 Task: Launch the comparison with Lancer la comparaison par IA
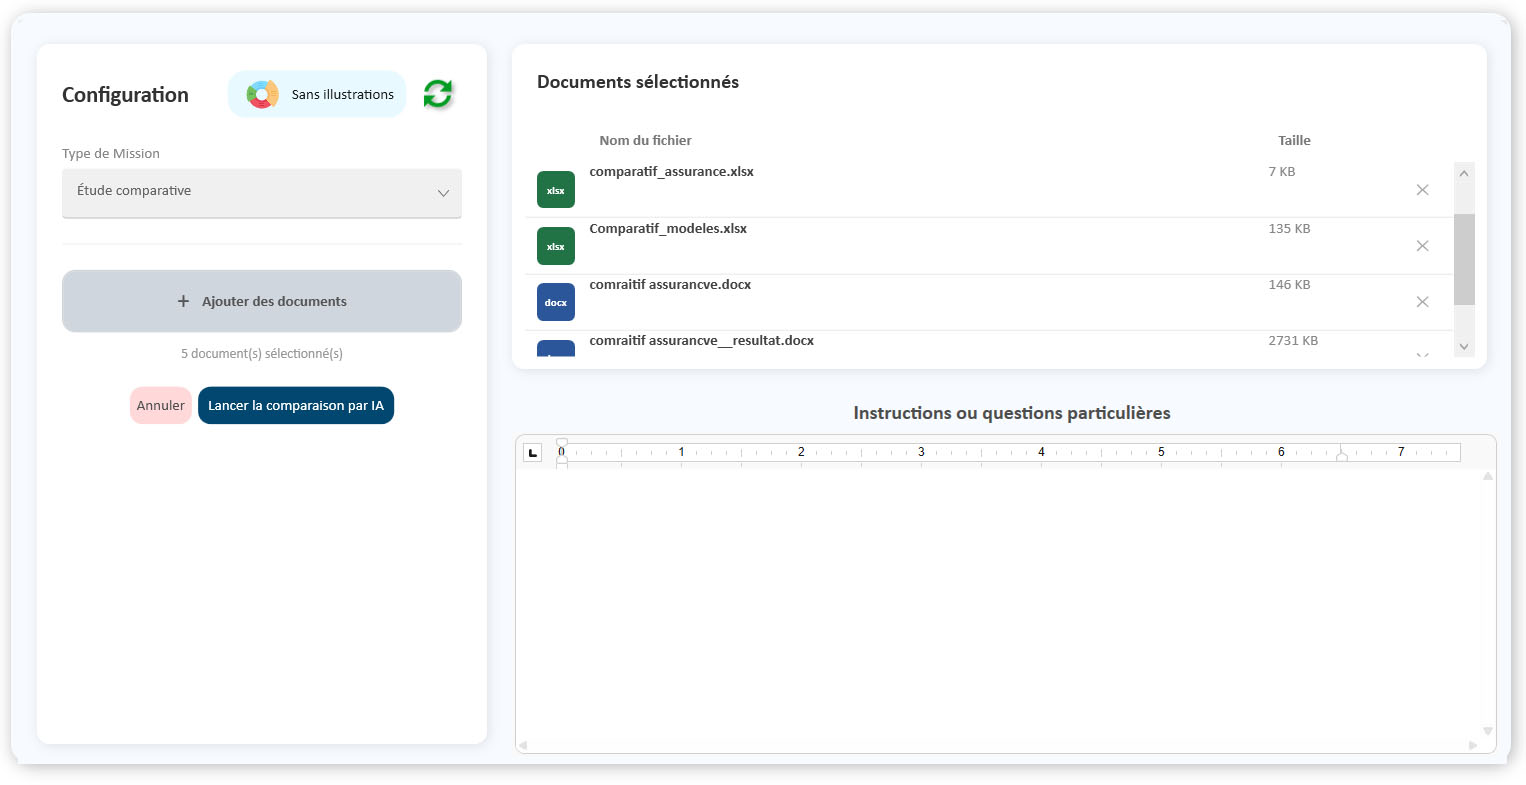(x=296, y=406)
